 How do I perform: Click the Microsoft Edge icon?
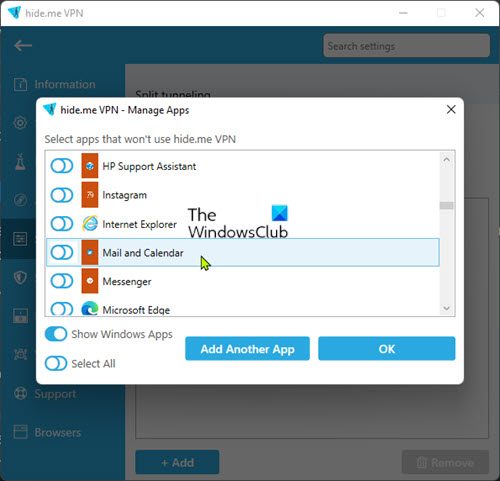(x=90, y=308)
